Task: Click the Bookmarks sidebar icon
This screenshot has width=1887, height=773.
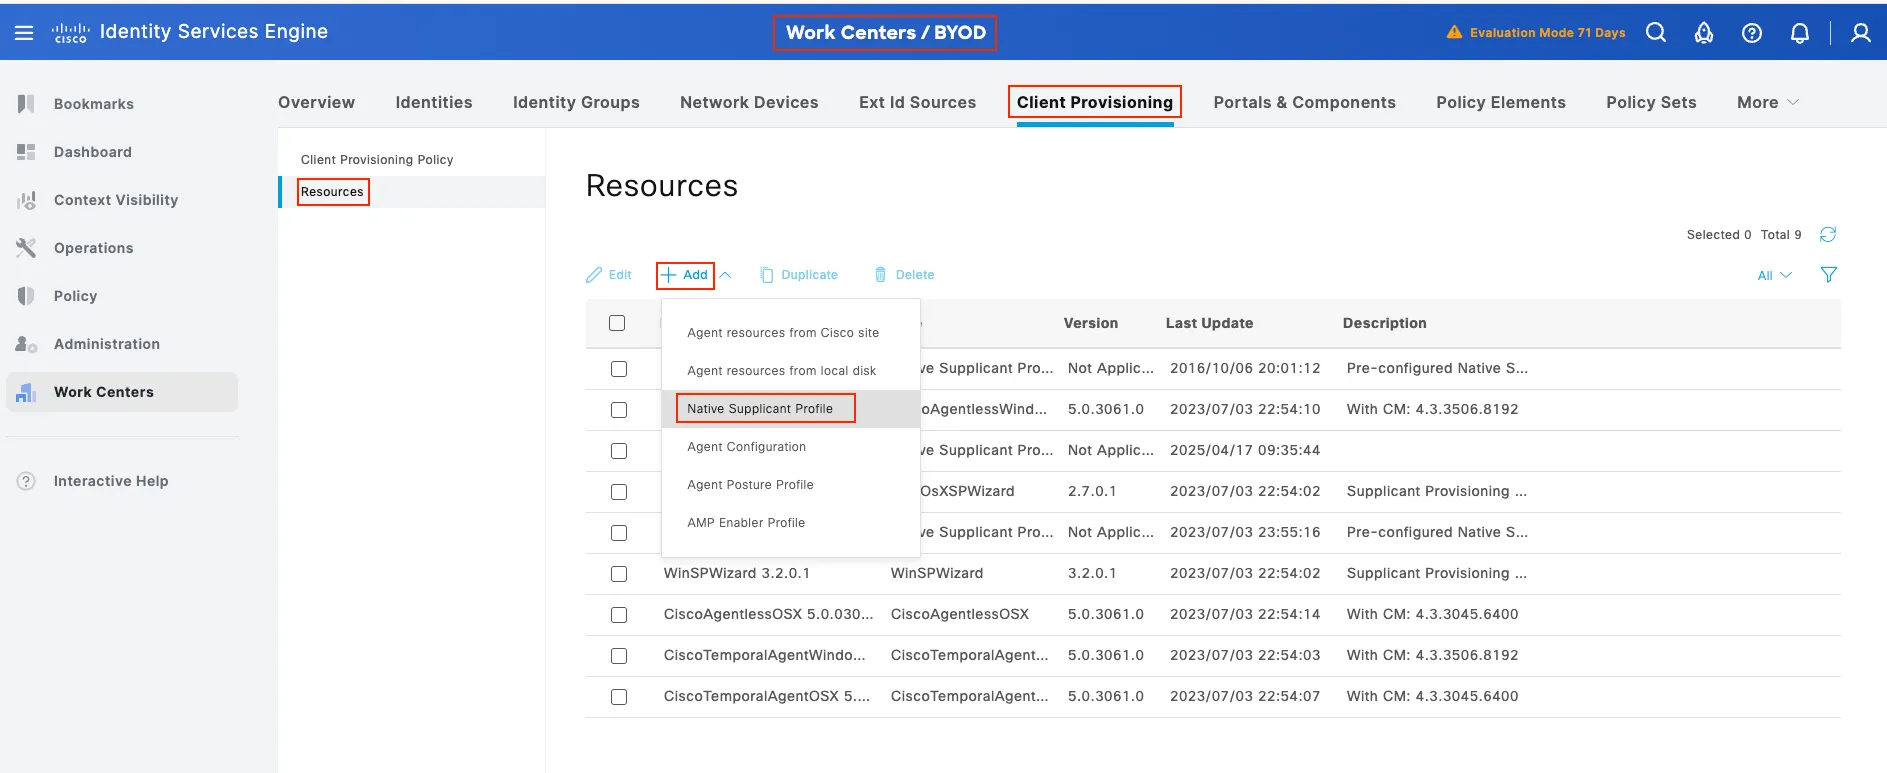Action: click(x=26, y=104)
